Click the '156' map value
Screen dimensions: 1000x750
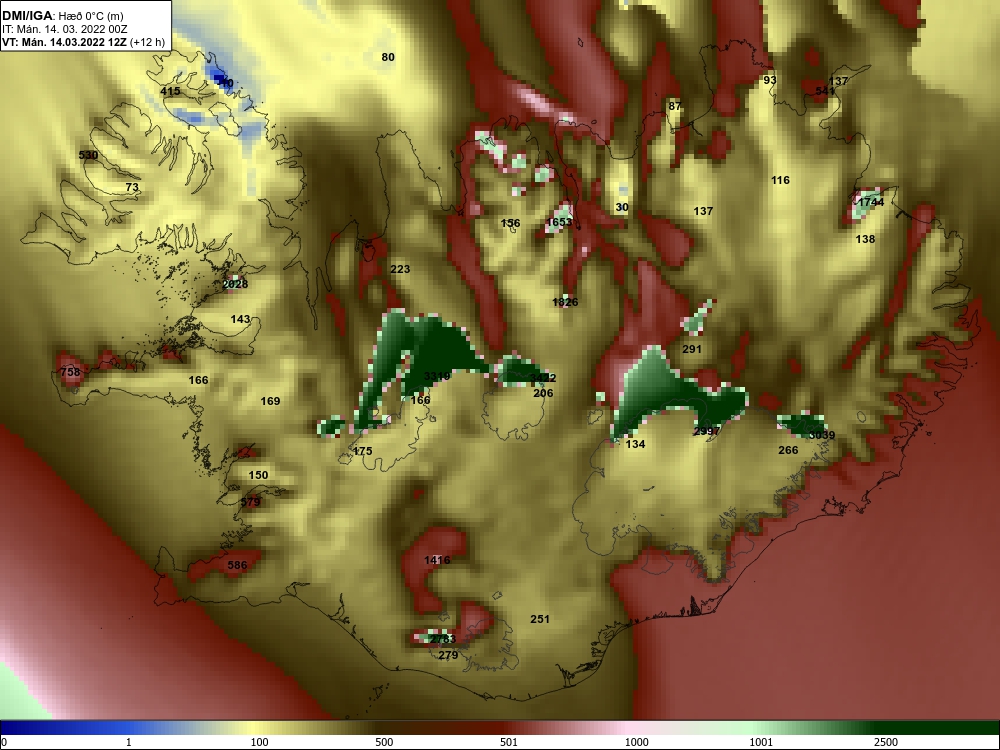[510, 223]
